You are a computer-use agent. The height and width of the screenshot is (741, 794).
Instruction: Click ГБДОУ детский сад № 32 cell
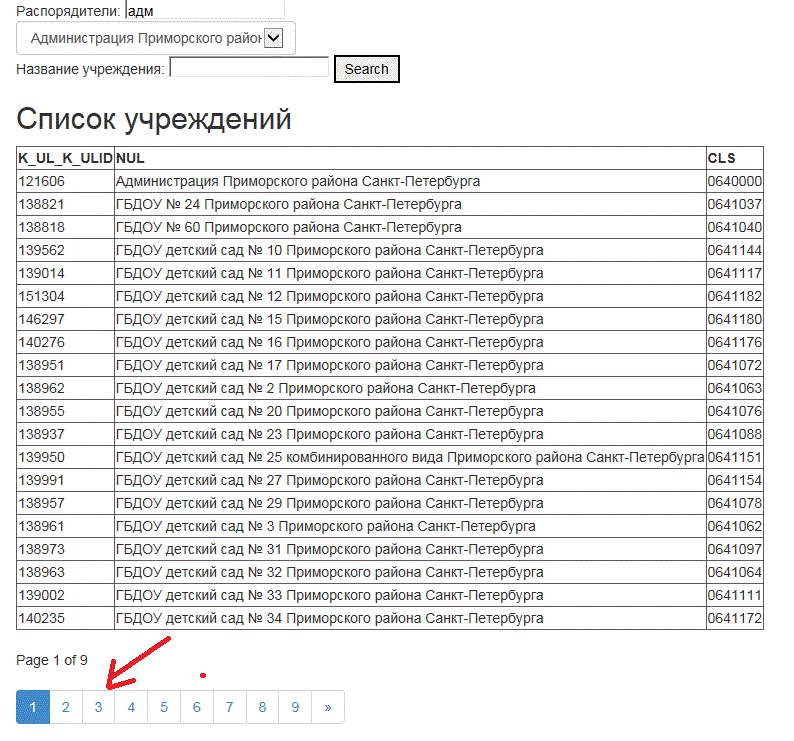pyautogui.click(x=410, y=572)
